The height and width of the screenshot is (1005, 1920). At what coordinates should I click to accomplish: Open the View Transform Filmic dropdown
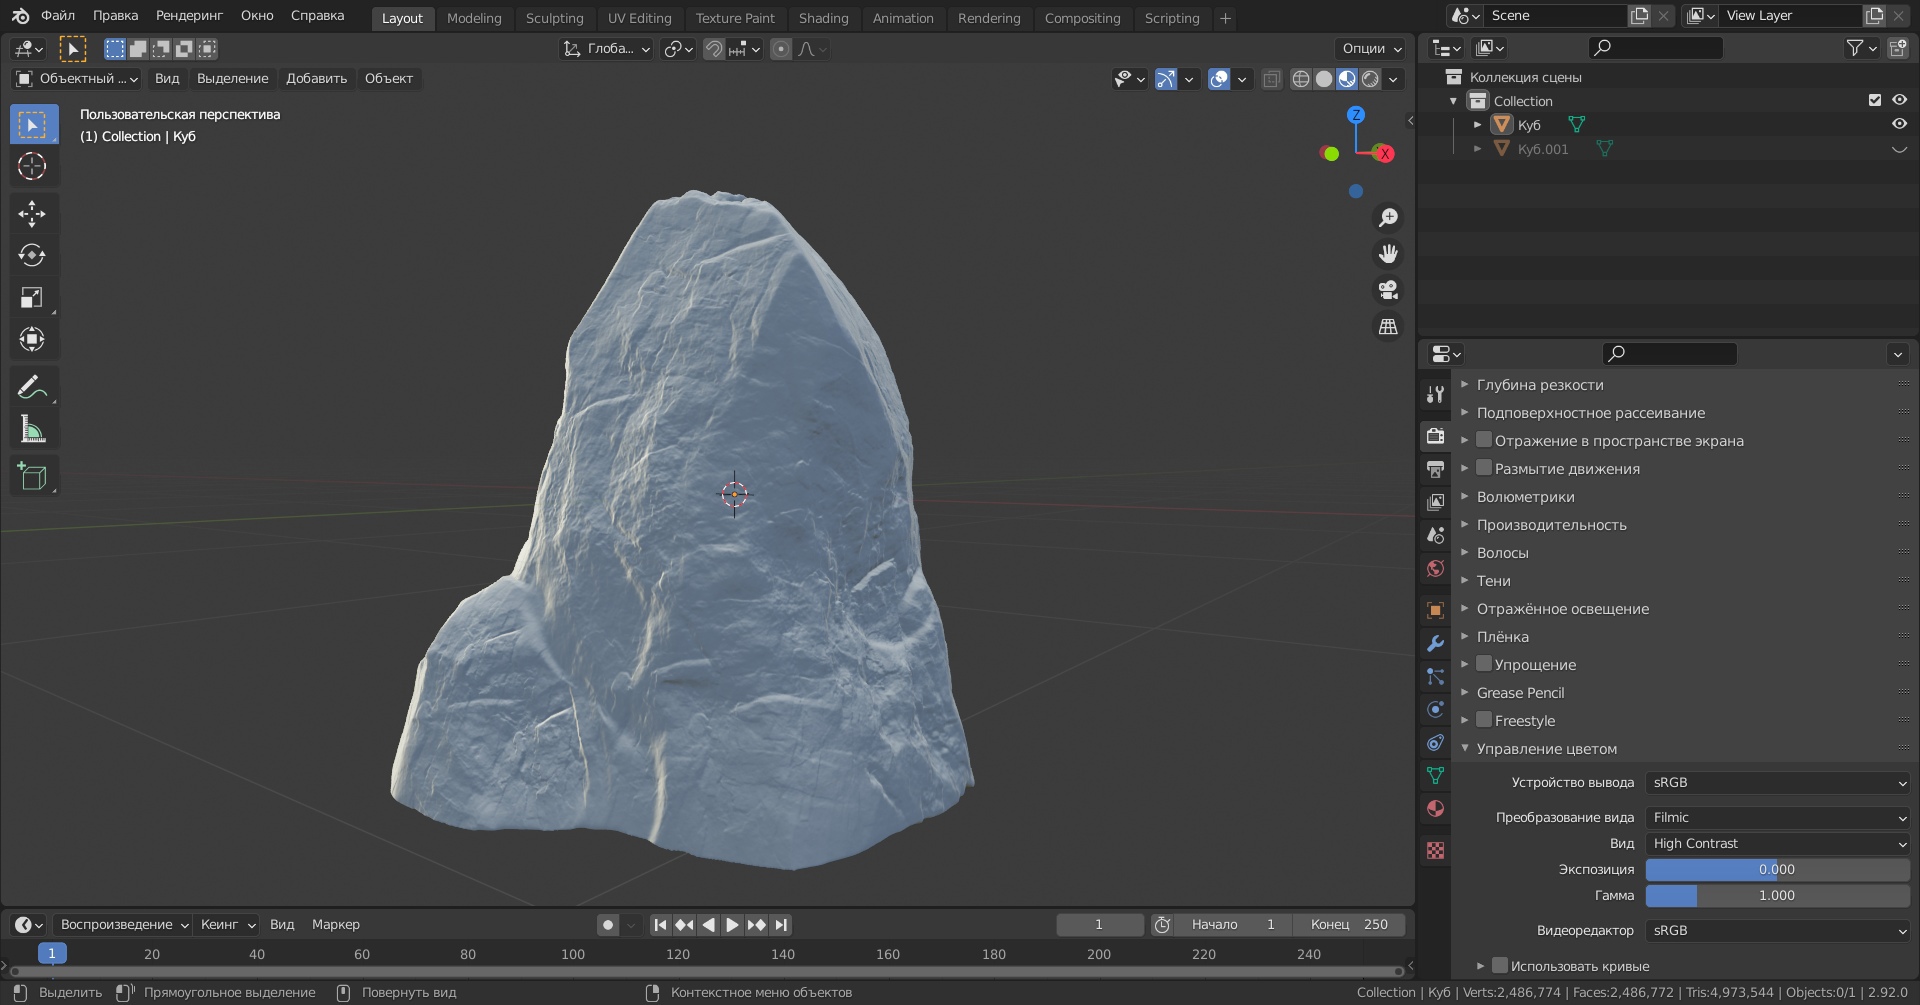pos(1778,817)
